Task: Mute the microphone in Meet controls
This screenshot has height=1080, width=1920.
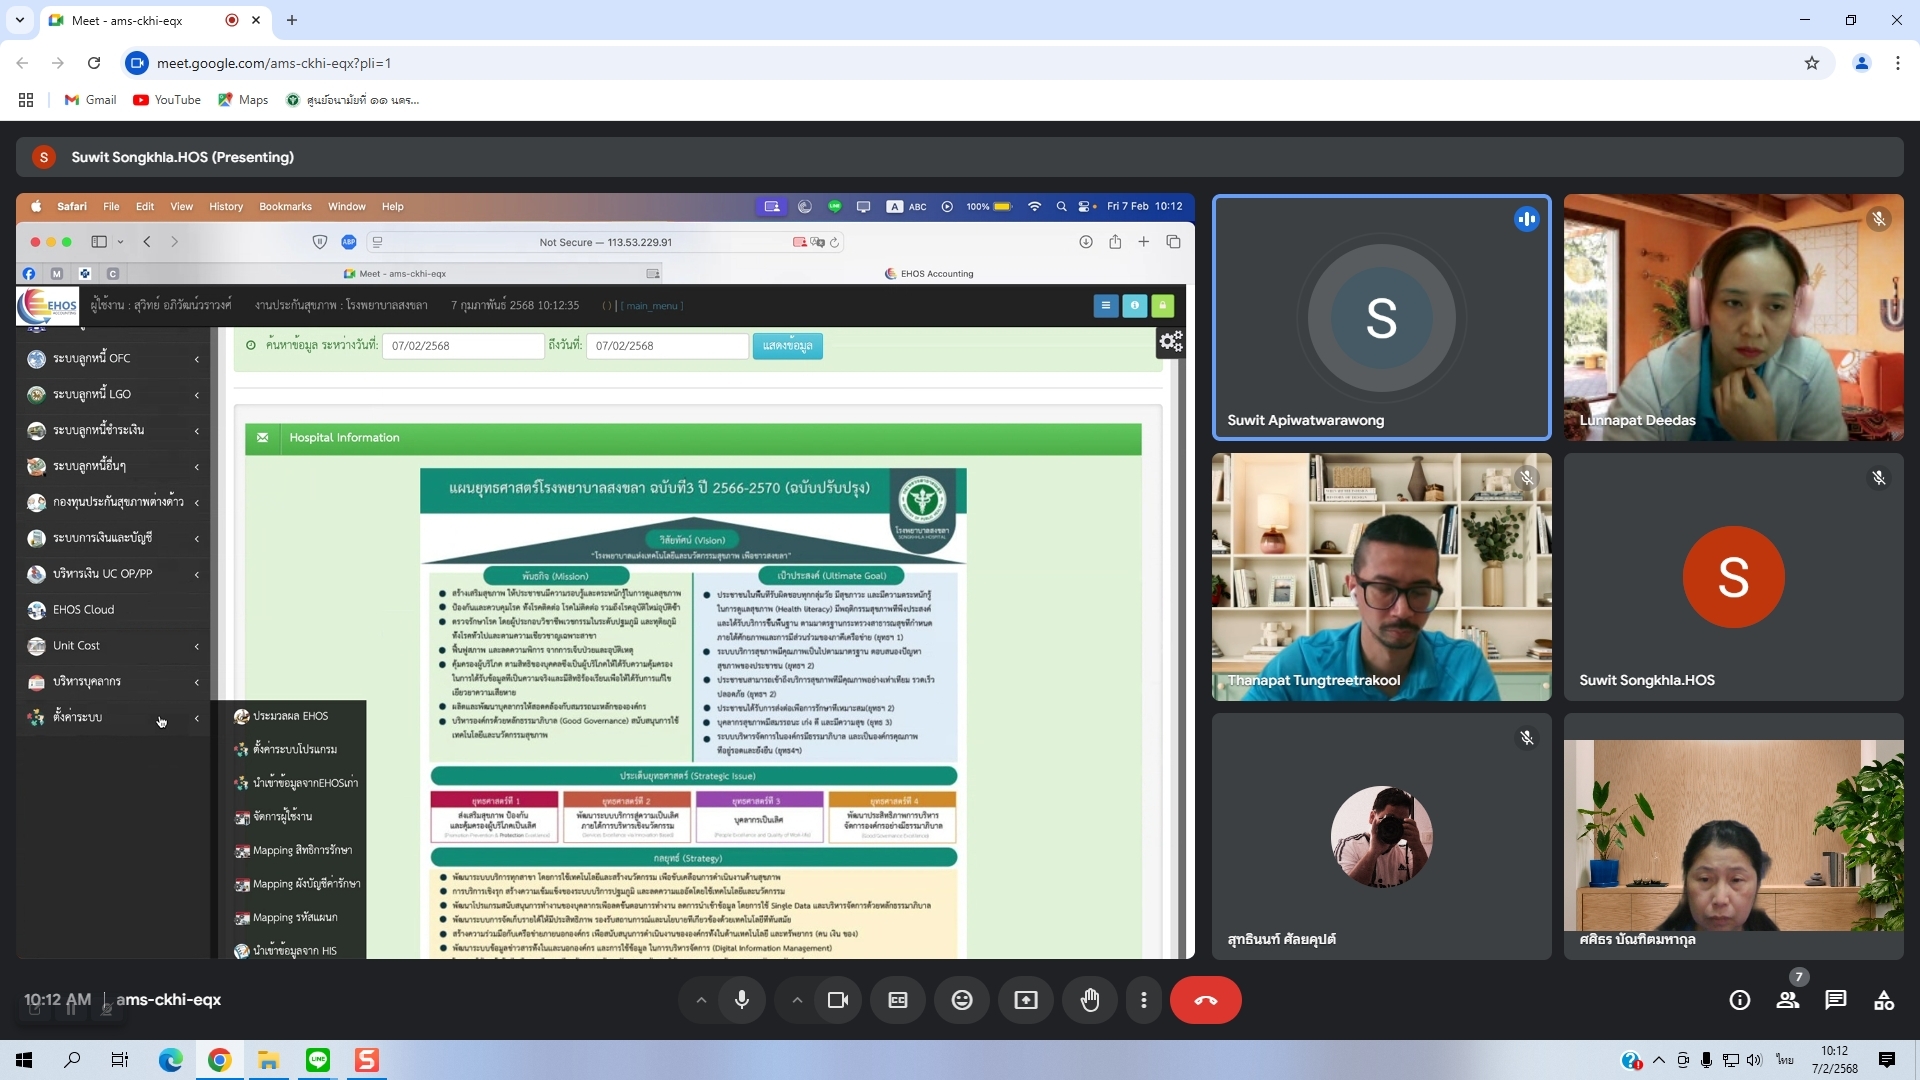Action: [x=741, y=1000]
